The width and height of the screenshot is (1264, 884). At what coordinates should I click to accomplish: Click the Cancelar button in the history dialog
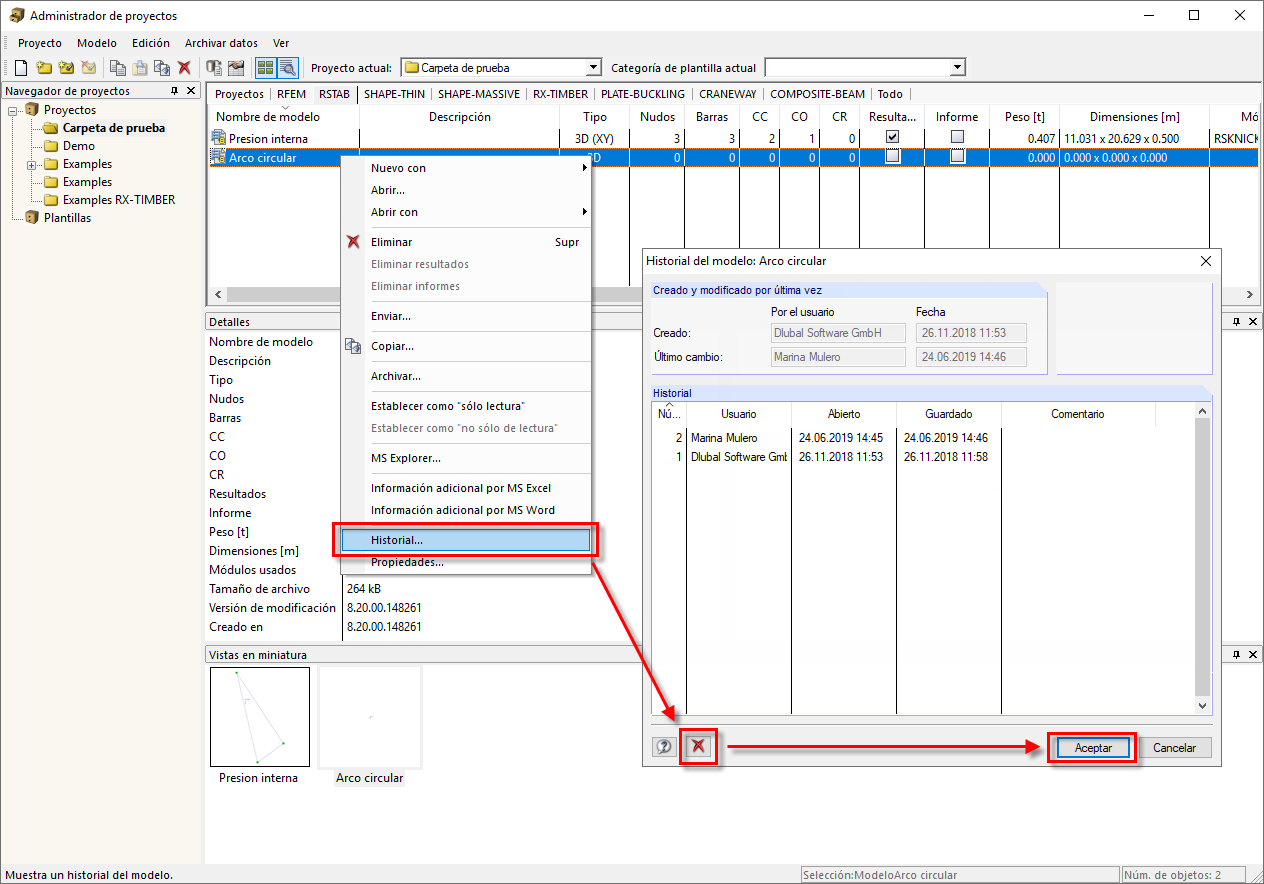(x=1176, y=747)
